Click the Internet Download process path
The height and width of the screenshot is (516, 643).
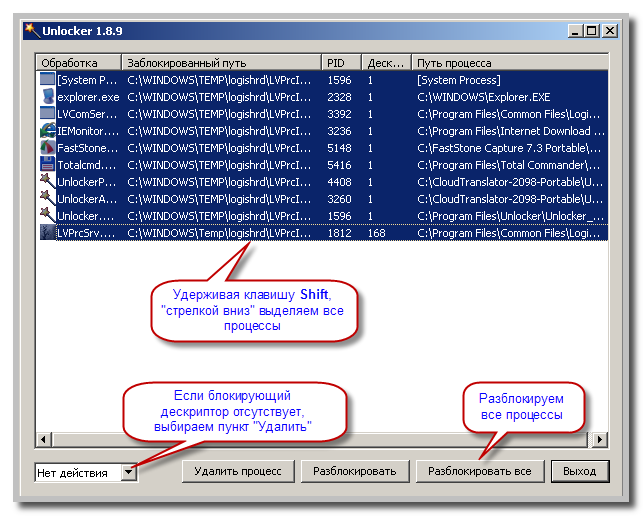(x=511, y=131)
